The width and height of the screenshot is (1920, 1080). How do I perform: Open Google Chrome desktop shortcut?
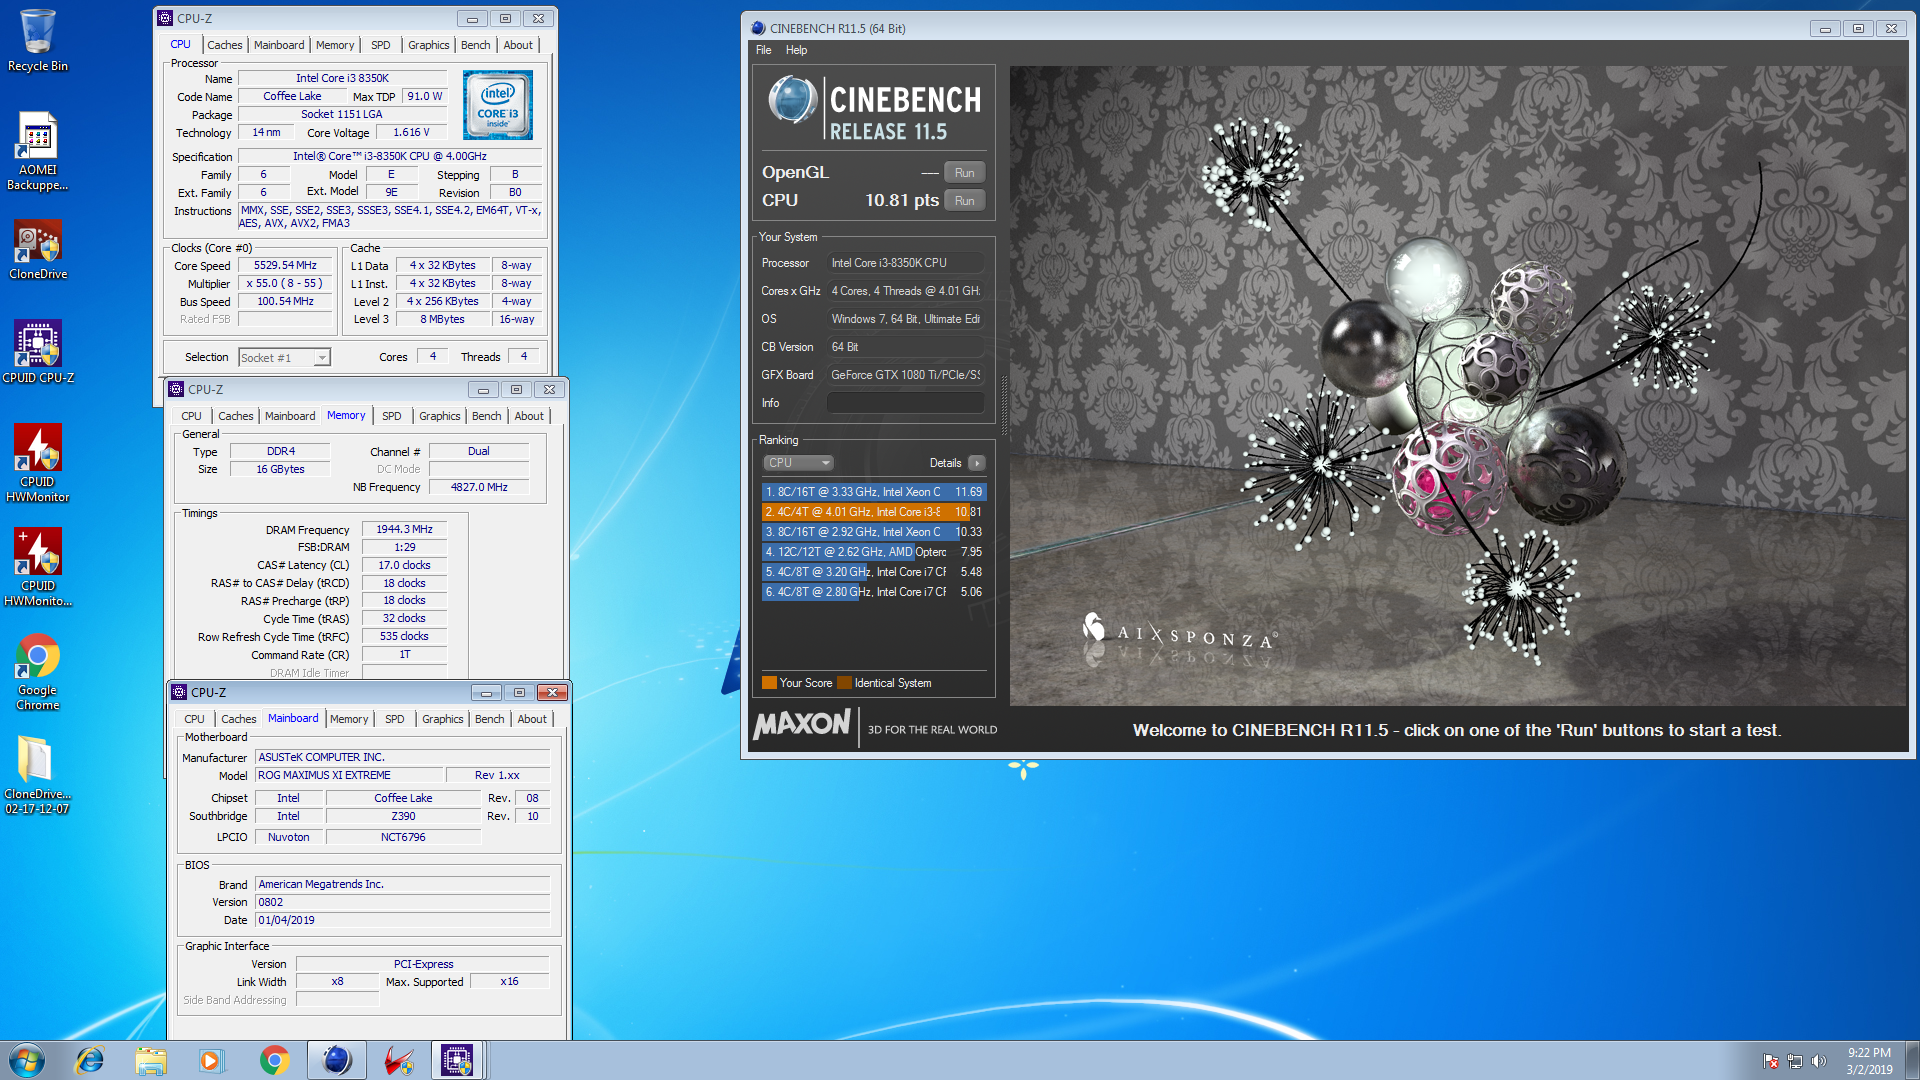click(38, 672)
